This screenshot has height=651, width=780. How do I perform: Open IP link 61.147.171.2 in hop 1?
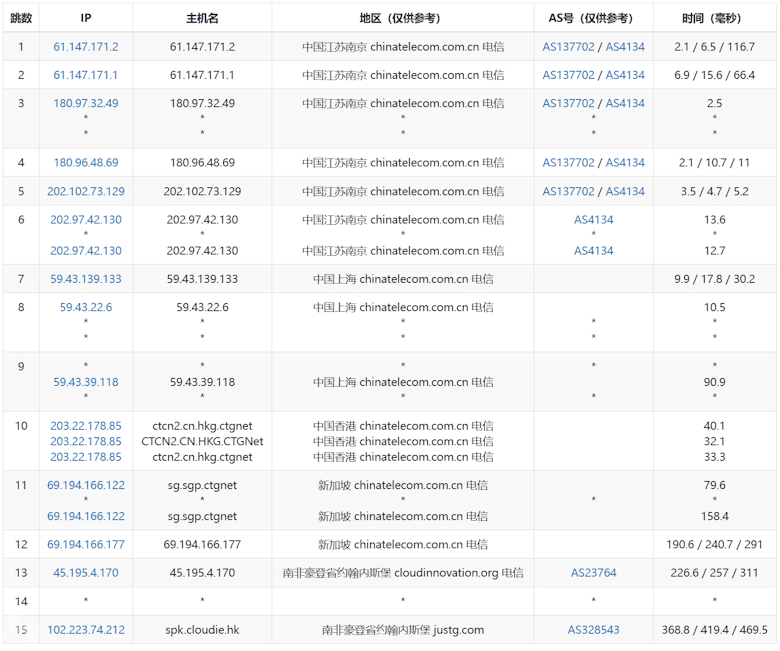pos(86,47)
